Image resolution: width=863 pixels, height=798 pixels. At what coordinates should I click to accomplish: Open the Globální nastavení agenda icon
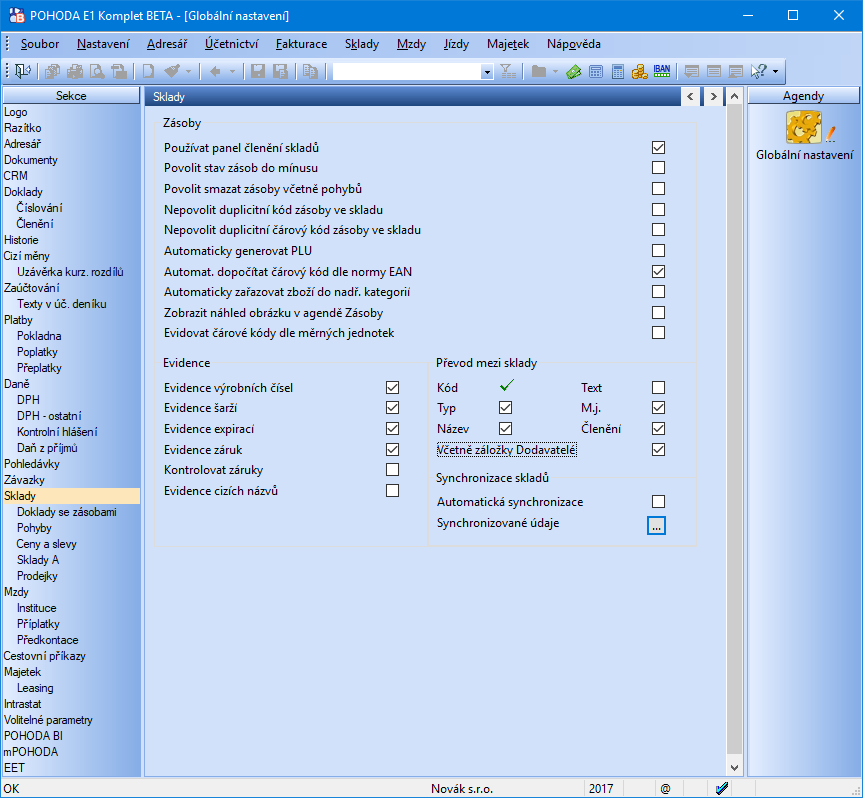click(805, 127)
